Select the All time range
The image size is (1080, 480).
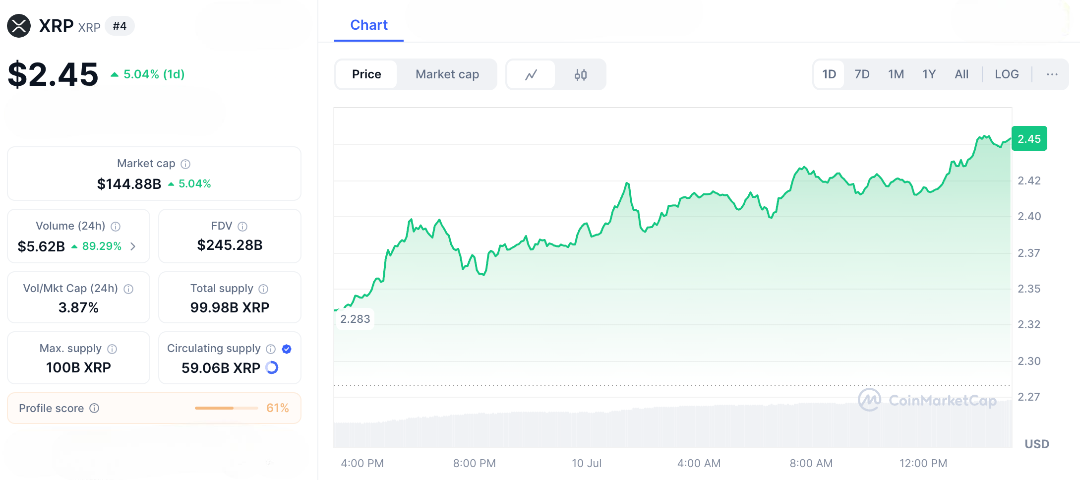tap(962, 74)
